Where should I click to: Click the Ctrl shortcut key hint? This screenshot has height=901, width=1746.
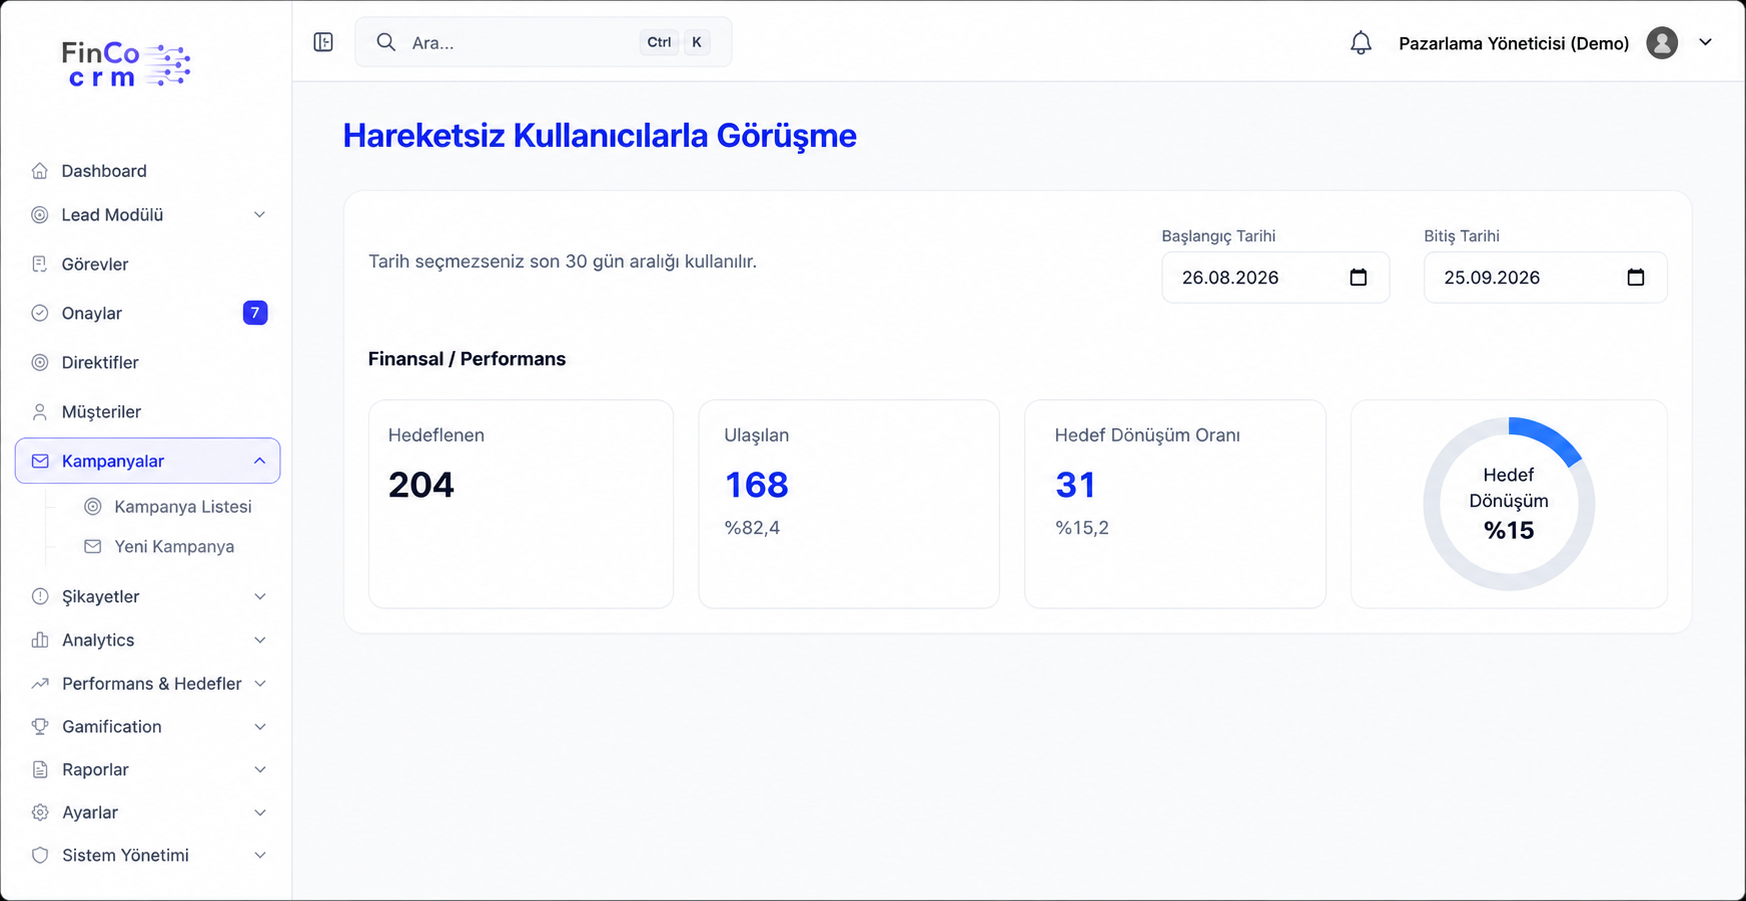[x=659, y=42]
